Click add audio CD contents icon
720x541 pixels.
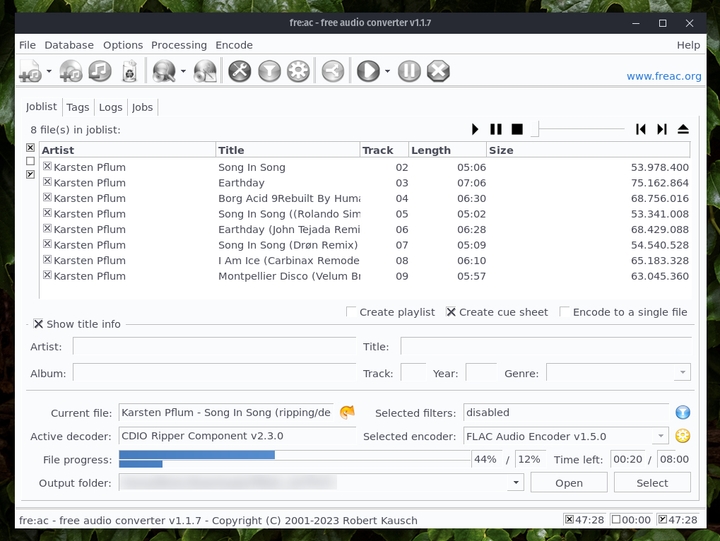71,71
